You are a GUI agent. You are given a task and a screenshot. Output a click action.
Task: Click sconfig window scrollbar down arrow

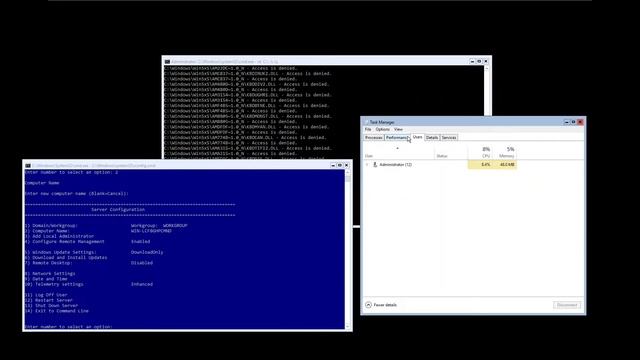[x=348, y=327]
